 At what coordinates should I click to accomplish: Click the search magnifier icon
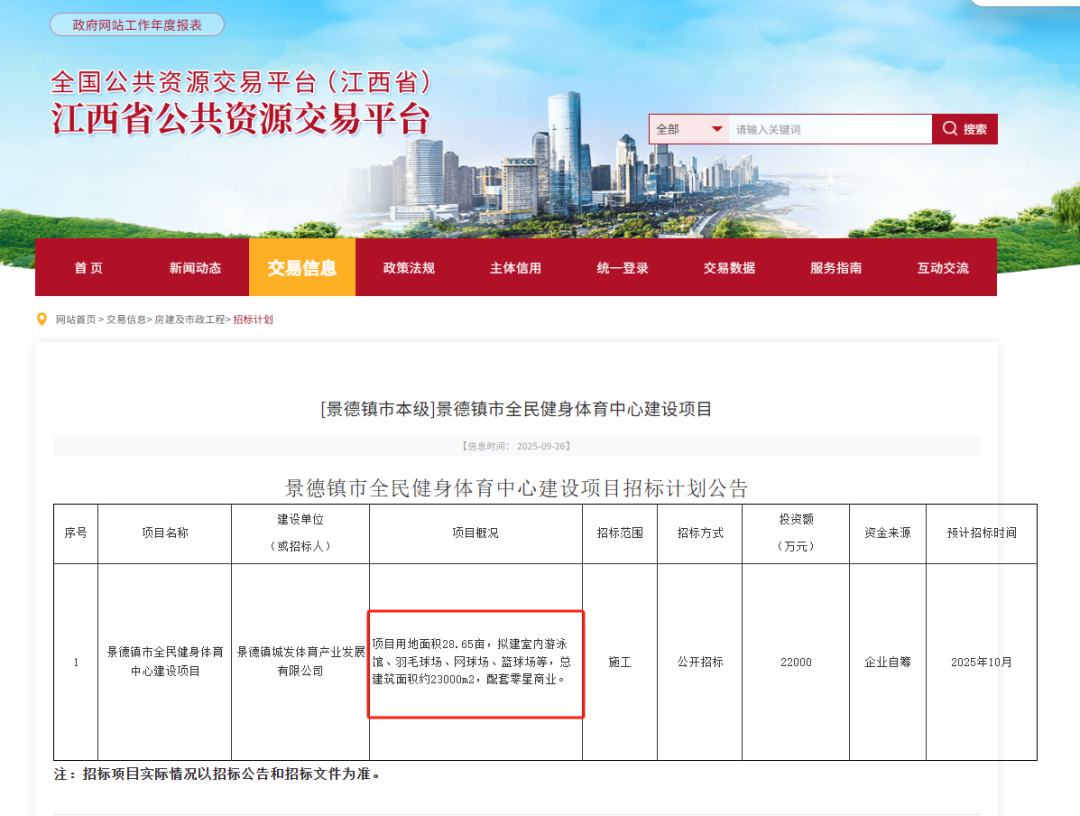point(948,129)
